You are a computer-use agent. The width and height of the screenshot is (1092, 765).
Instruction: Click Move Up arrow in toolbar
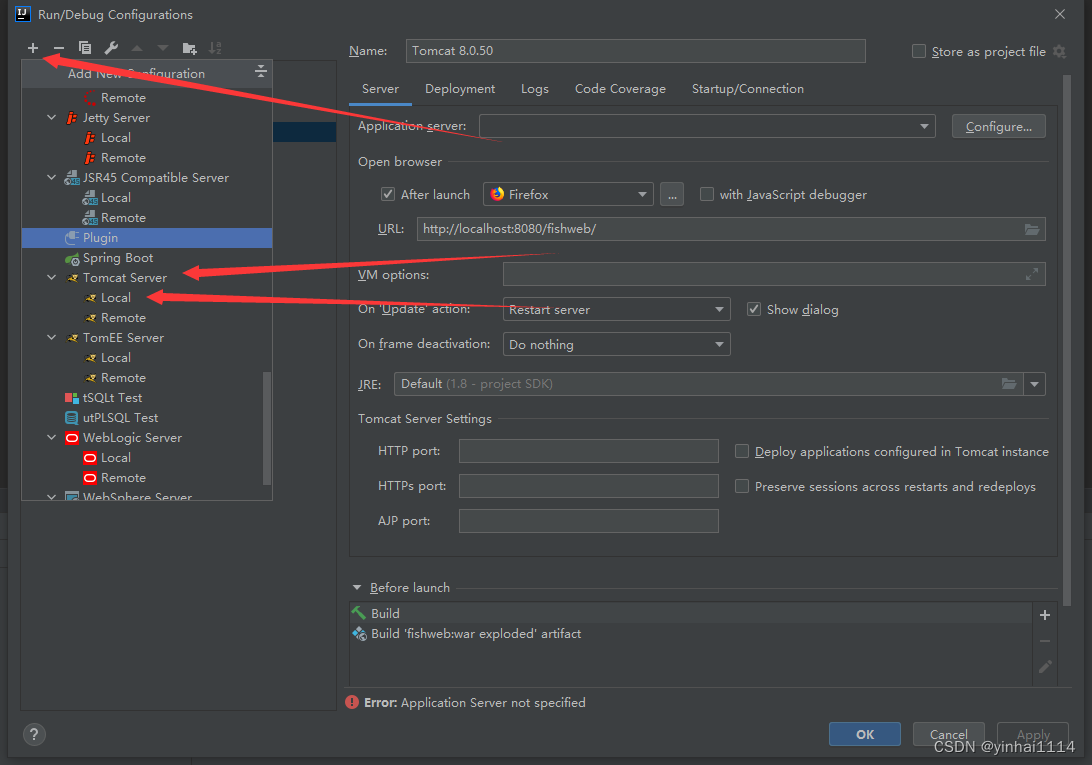click(137, 48)
